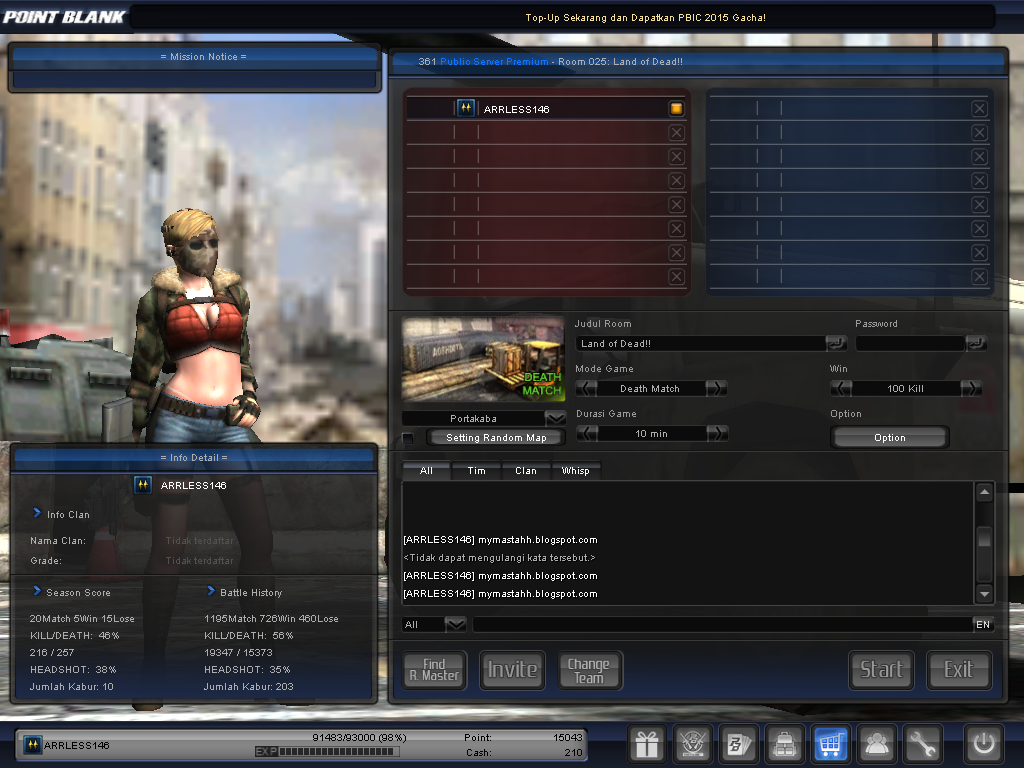Click the confirm arrow beside Judul Room field

[838, 343]
